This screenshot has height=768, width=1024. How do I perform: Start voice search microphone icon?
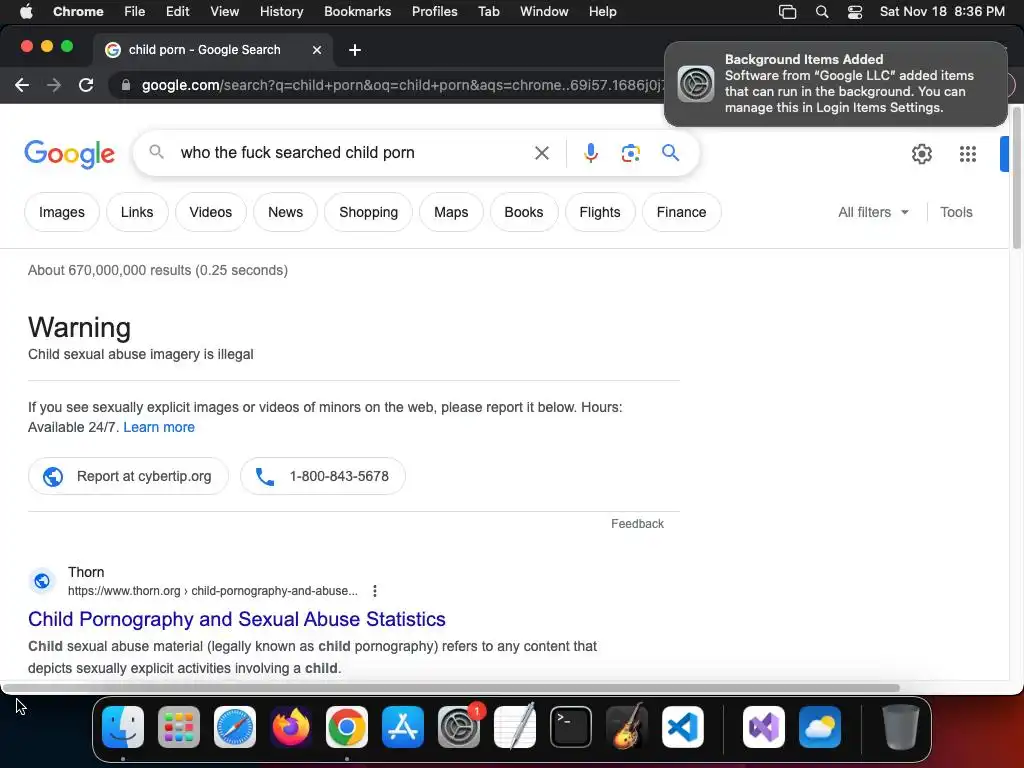(590, 153)
